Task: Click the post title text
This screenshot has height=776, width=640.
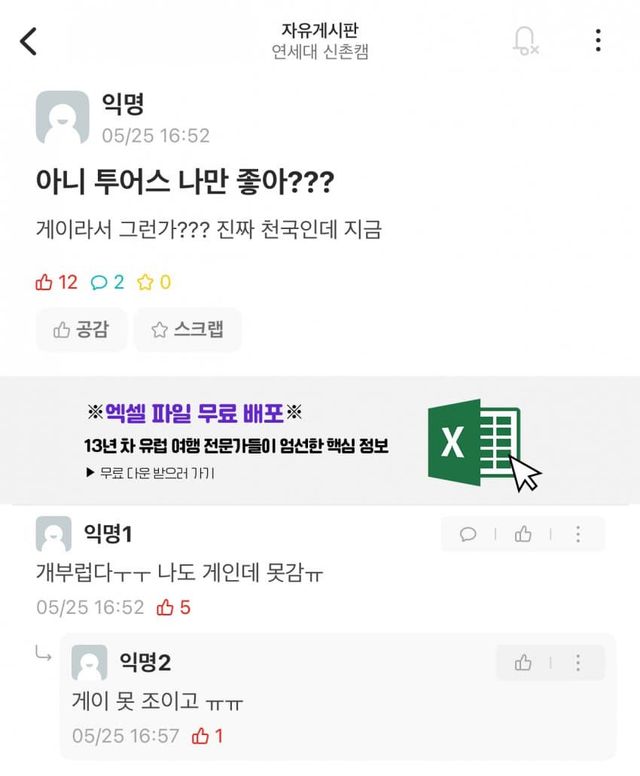Action: [184, 183]
